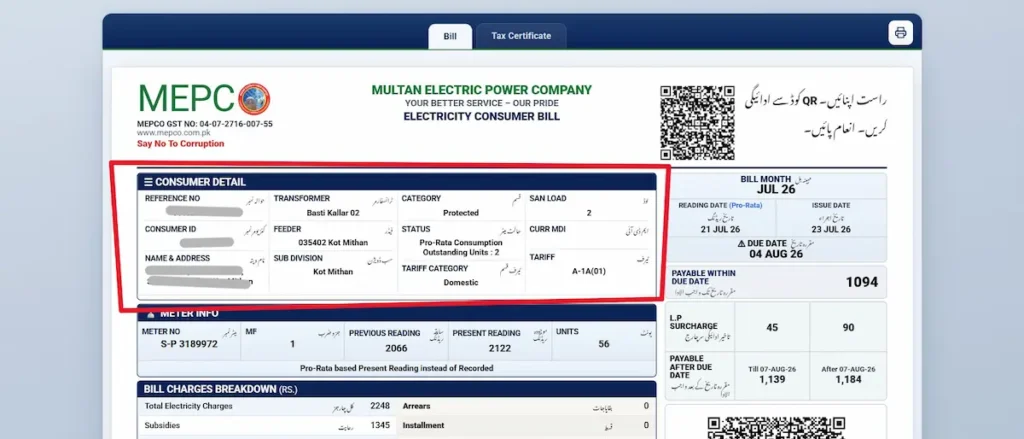Click the SAN LOAD value 2
The width and height of the screenshot is (1024, 439).
coord(589,213)
